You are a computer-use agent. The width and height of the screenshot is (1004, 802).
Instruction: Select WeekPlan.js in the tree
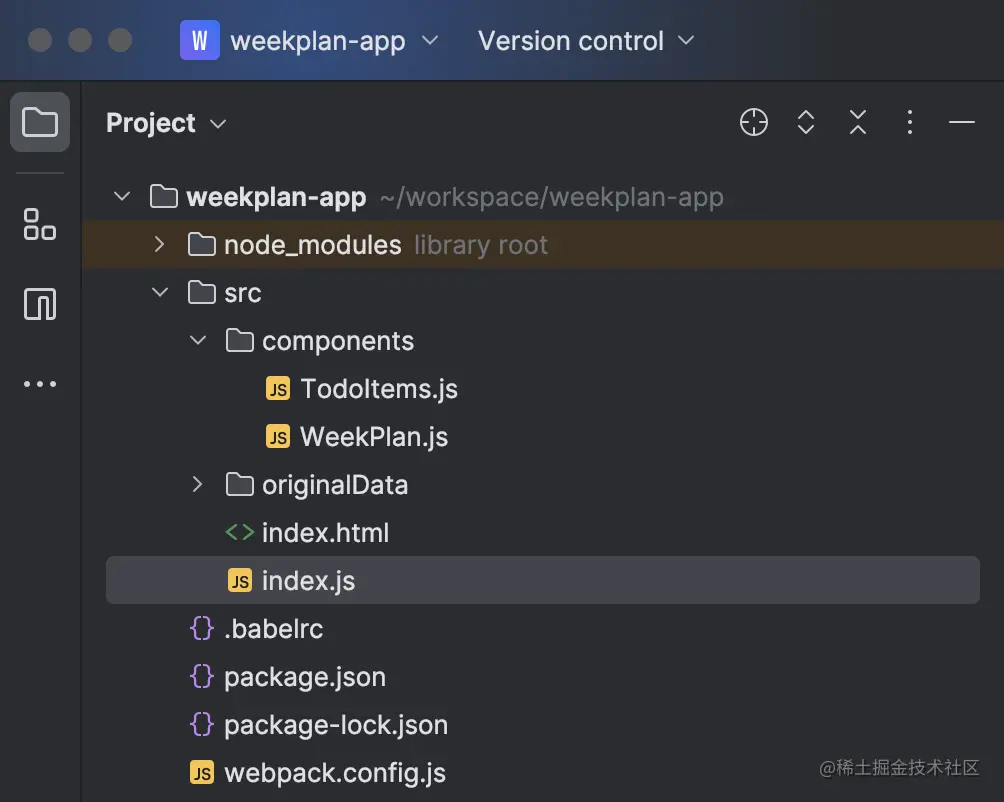tap(373, 437)
